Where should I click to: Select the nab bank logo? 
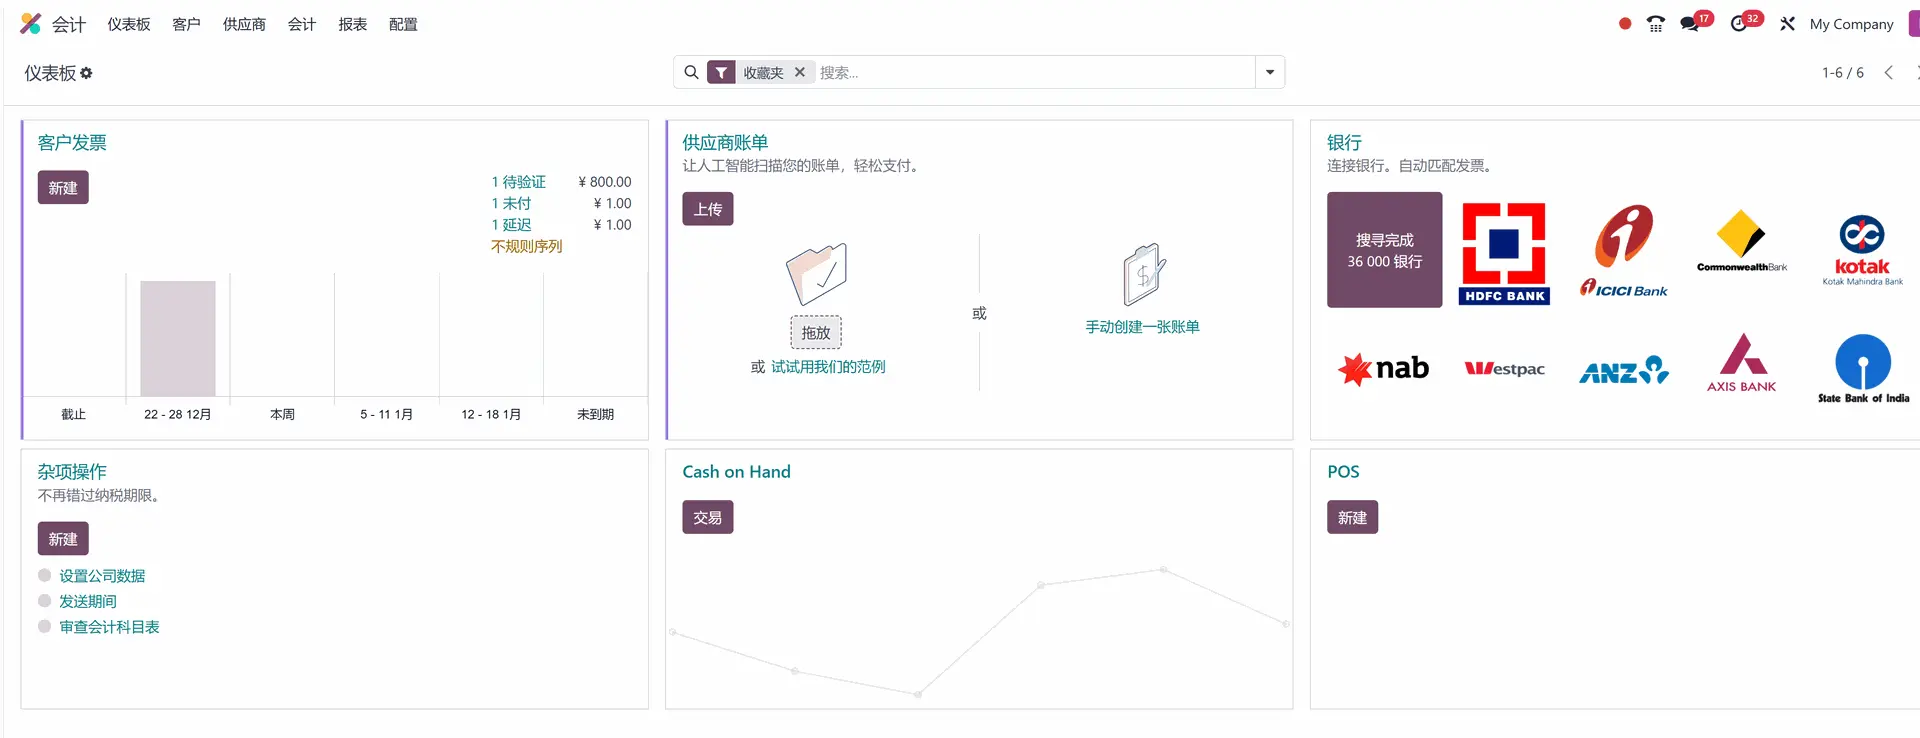click(1384, 369)
